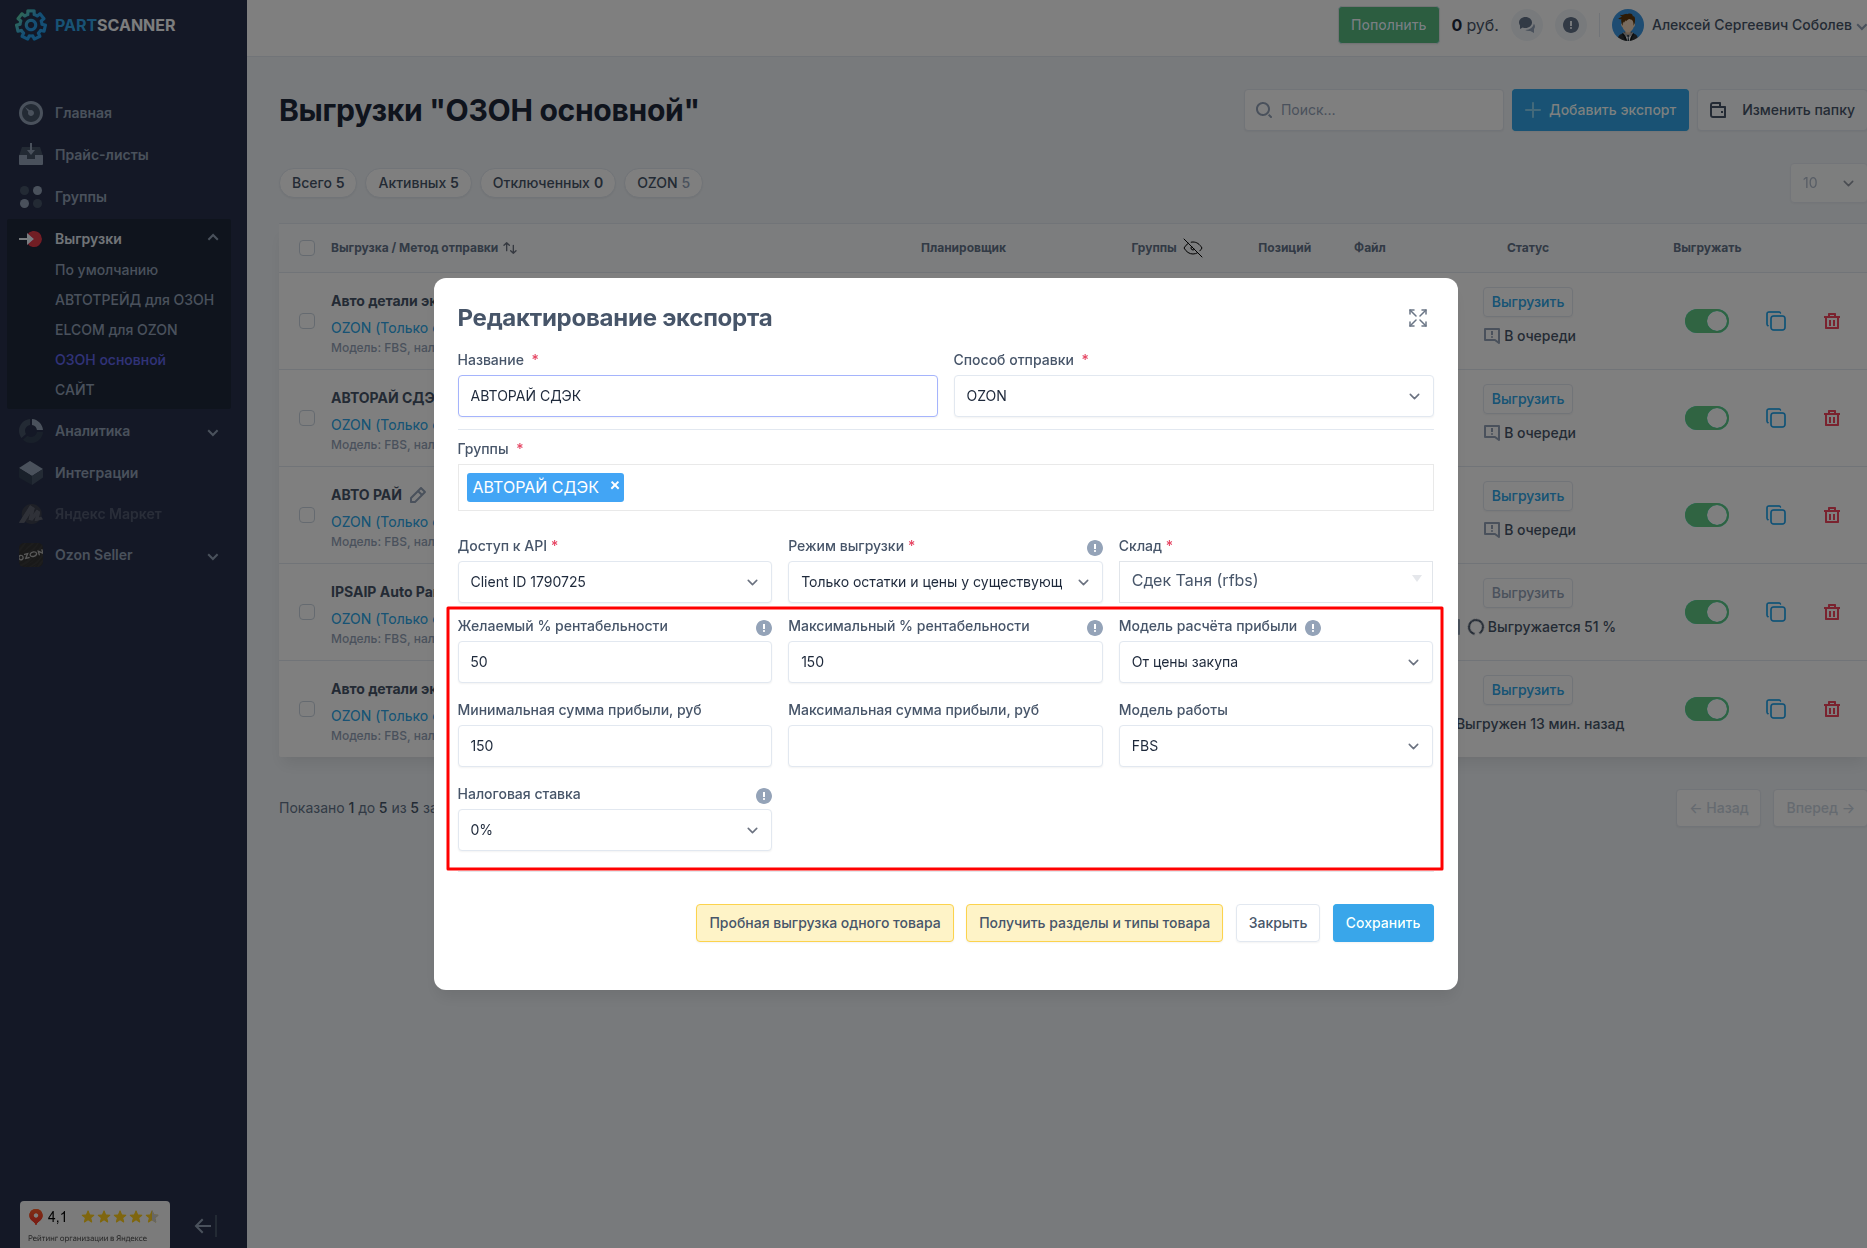
Task: Check the АВТО РАЙ row checkbox
Action: (x=307, y=515)
